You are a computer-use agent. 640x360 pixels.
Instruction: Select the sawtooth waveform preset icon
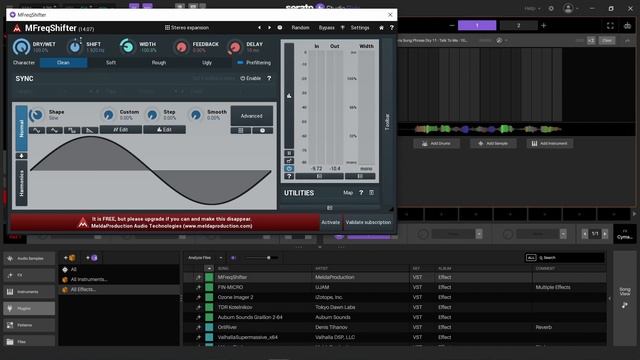click(x=89, y=130)
